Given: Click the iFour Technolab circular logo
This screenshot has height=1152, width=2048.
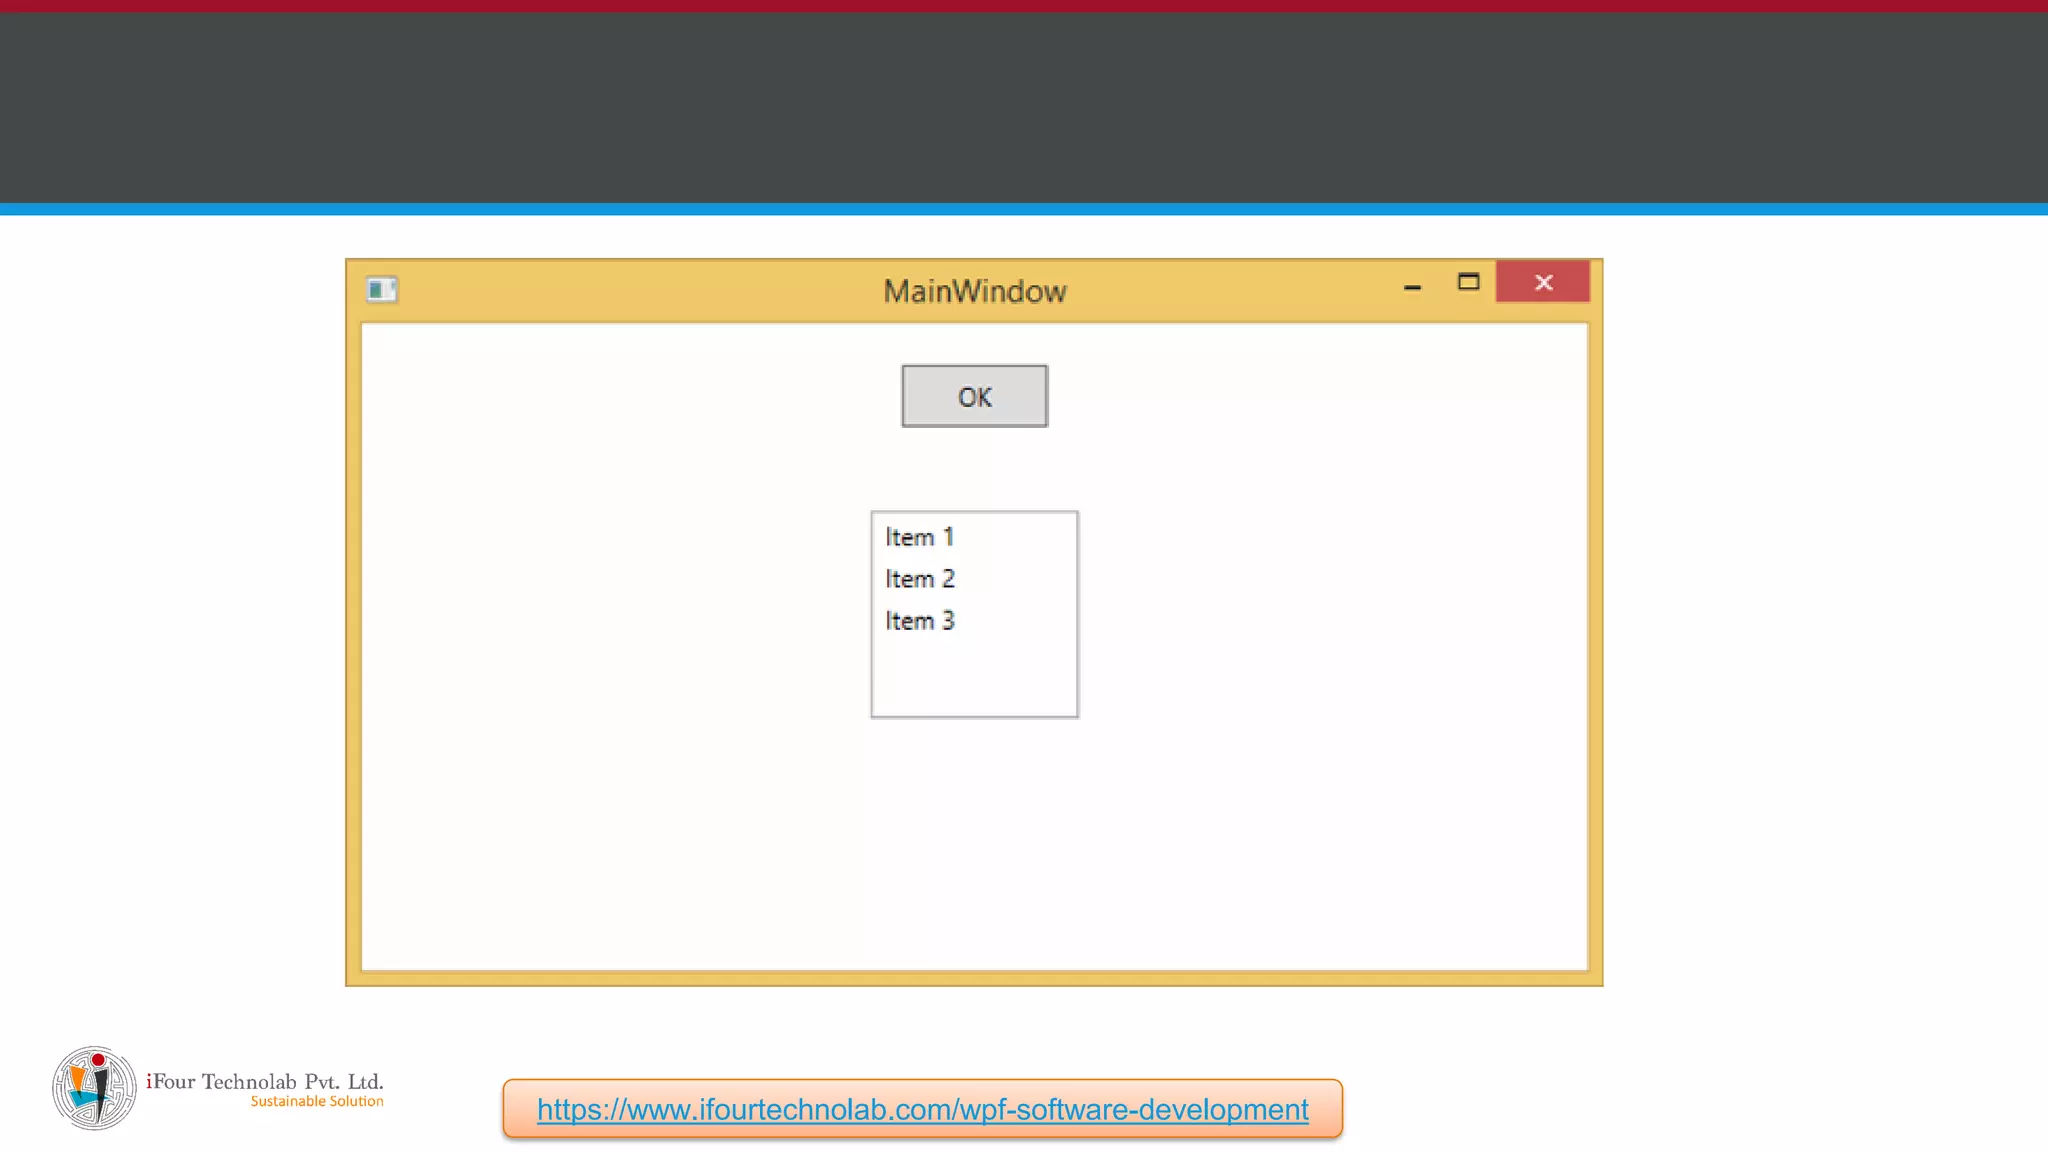Looking at the screenshot, I should click(94, 1088).
